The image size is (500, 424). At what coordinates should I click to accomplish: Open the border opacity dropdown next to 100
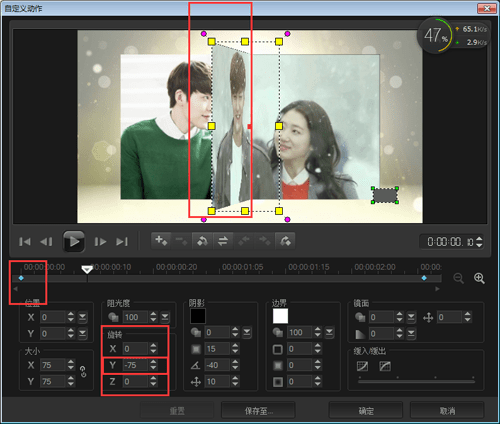(x=329, y=332)
